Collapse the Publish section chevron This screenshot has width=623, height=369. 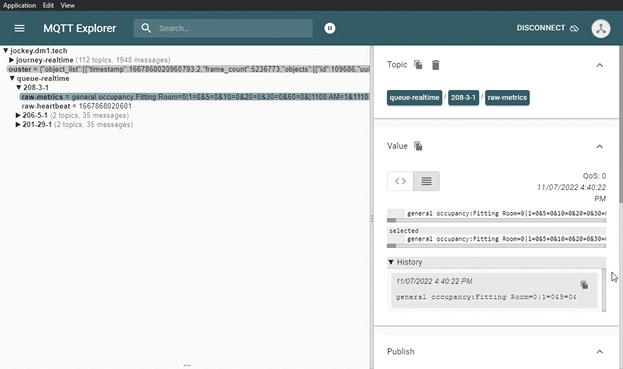click(x=600, y=352)
